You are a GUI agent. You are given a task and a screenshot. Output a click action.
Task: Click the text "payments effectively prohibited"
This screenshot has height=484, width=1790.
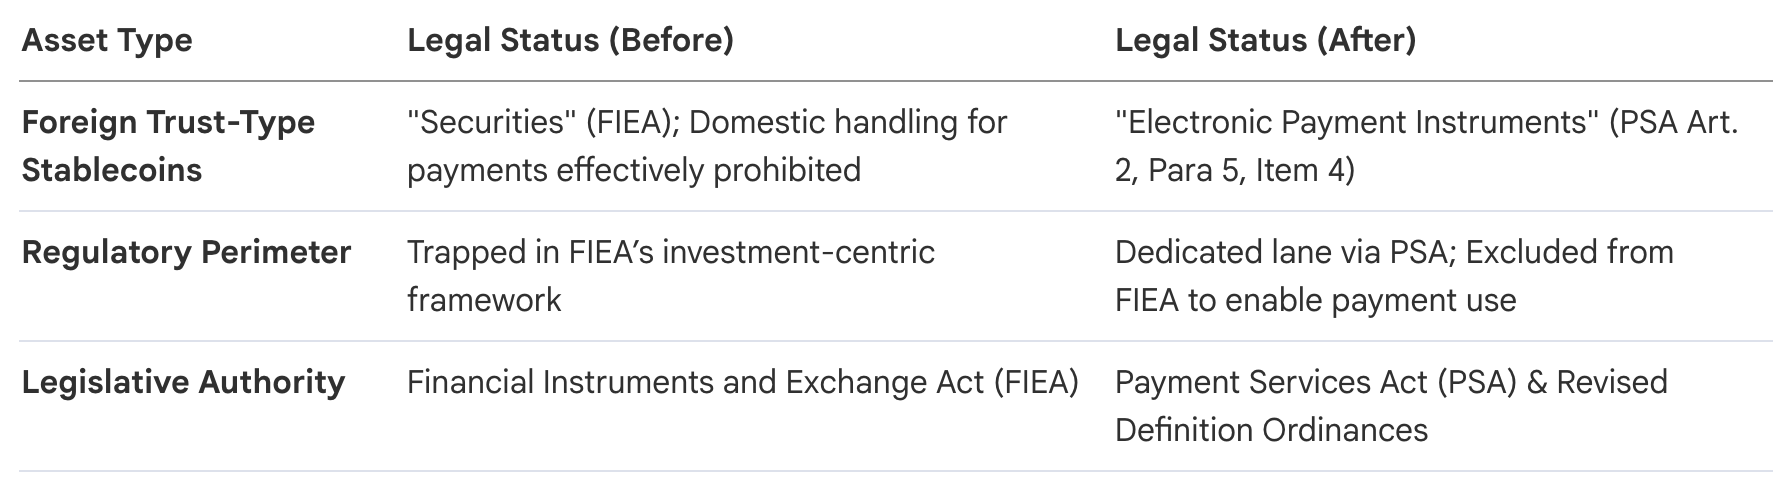pos(634,170)
